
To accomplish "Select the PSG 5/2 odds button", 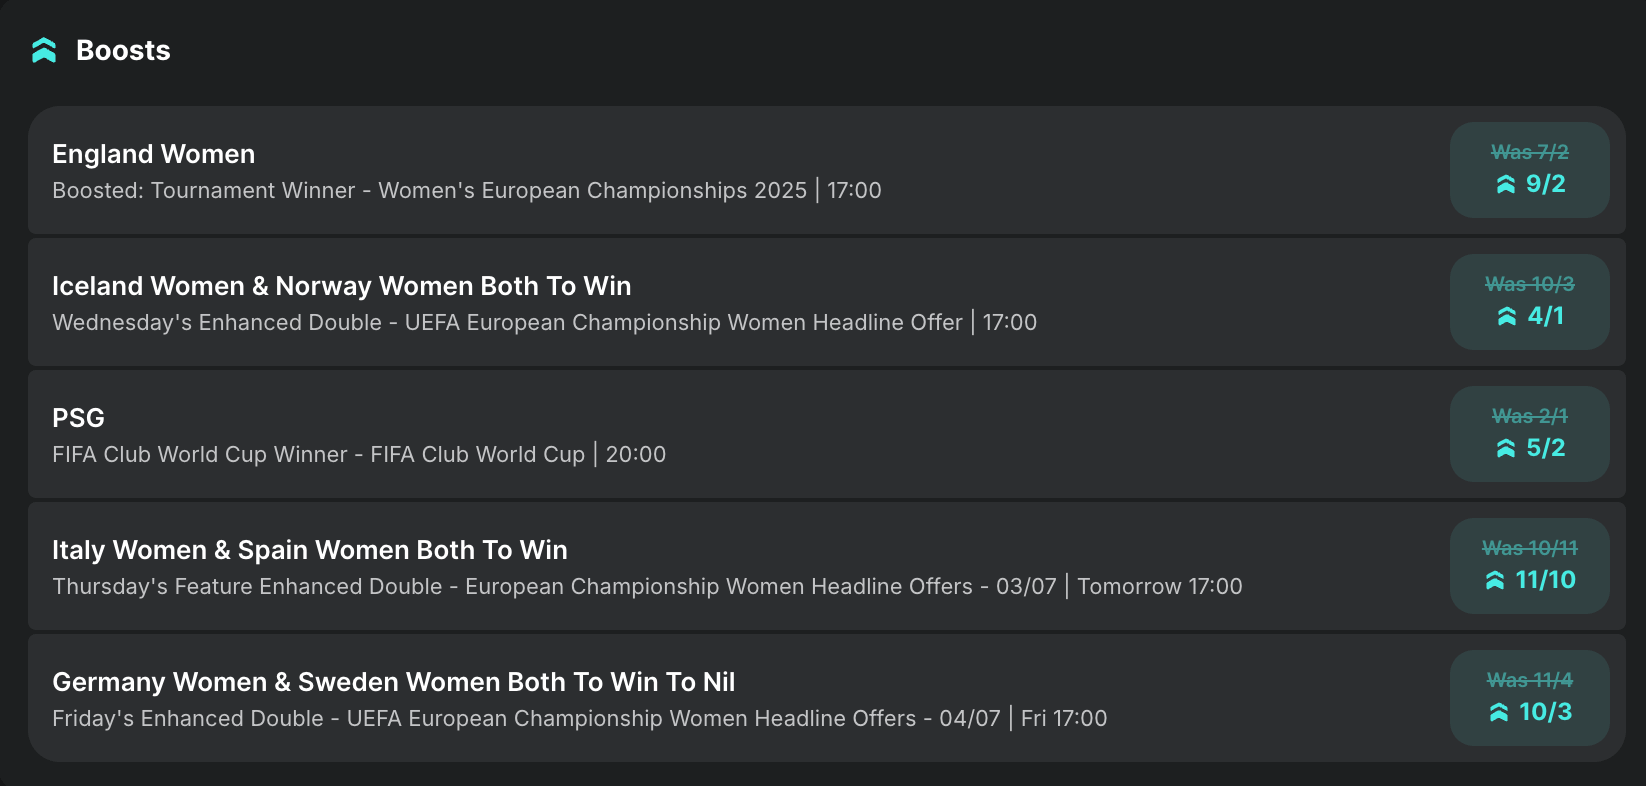I will pyautogui.click(x=1530, y=434).
